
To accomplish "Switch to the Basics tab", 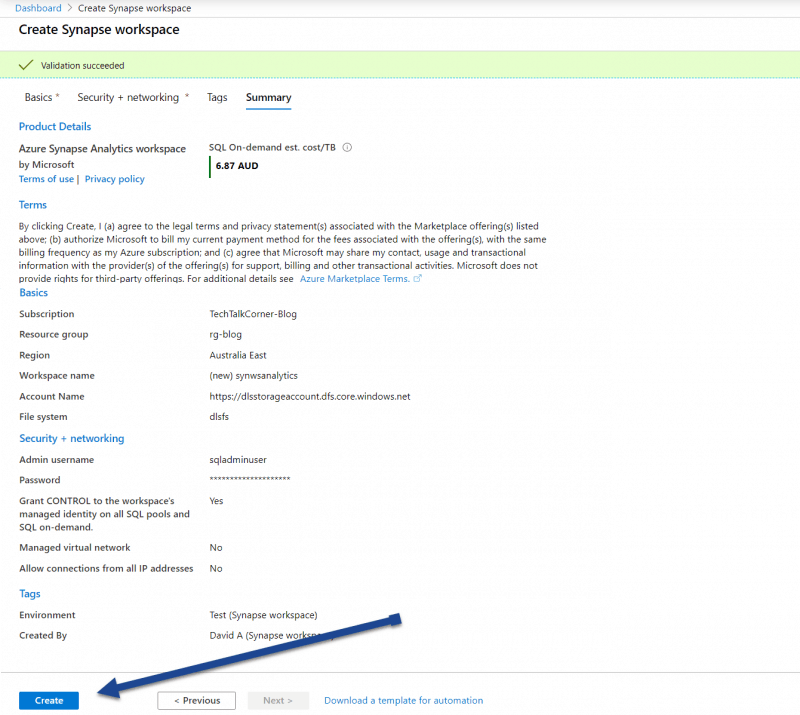I will [40, 97].
